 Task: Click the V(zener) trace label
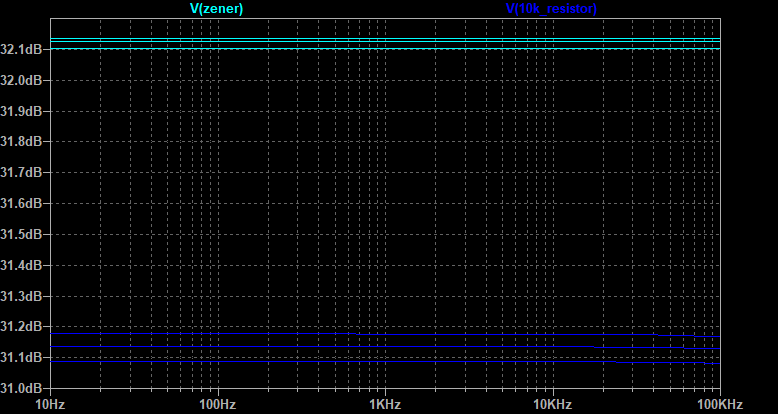216,9
